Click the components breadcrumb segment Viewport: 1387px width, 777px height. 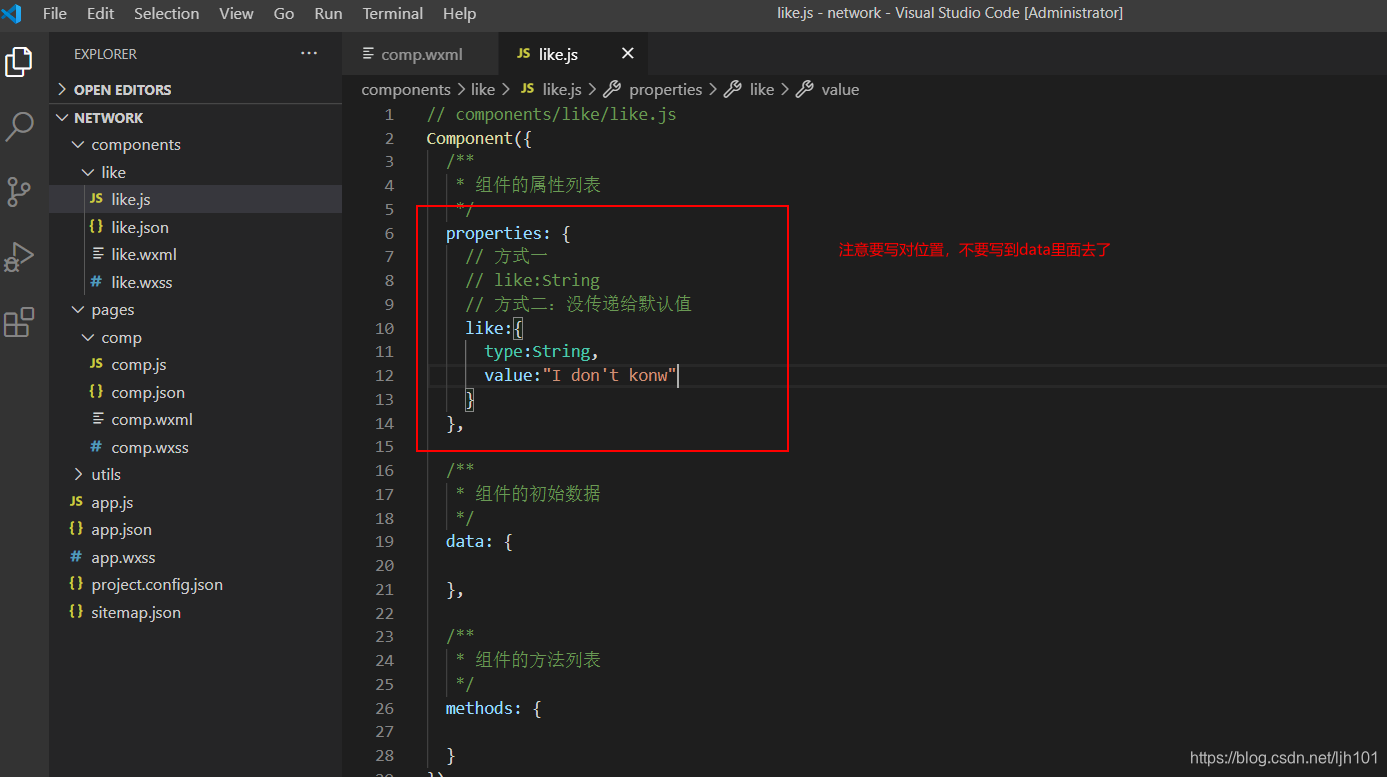pyautogui.click(x=406, y=89)
